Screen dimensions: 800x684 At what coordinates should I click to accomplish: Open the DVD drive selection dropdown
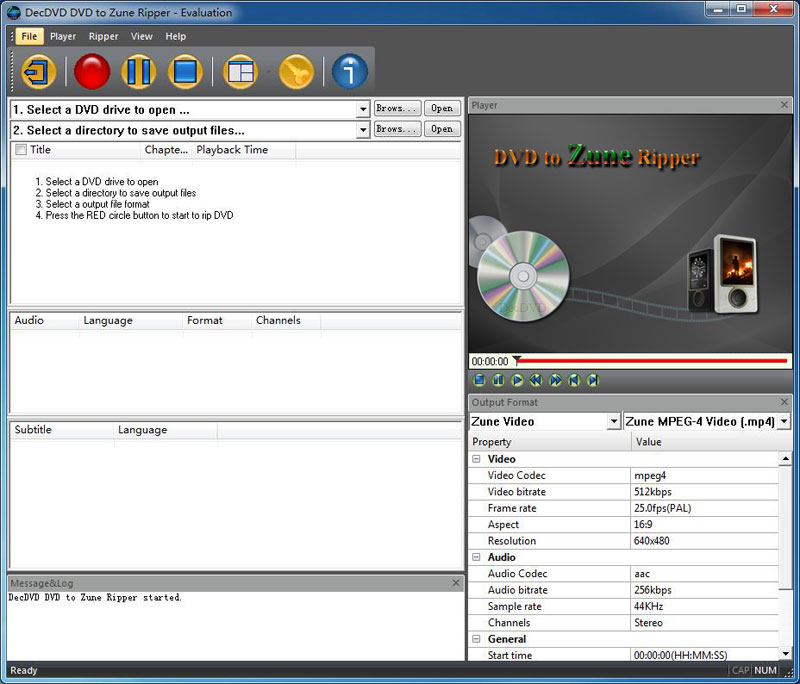coord(362,110)
